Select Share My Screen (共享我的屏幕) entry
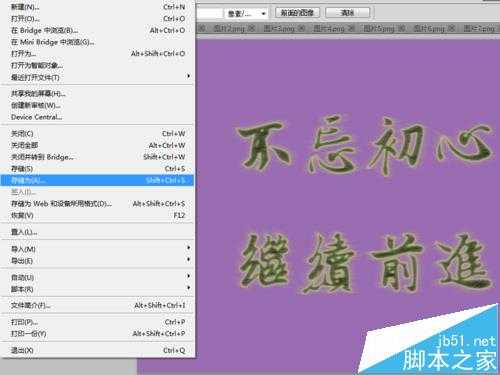500x375 pixels. pyautogui.click(x=97, y=94)
